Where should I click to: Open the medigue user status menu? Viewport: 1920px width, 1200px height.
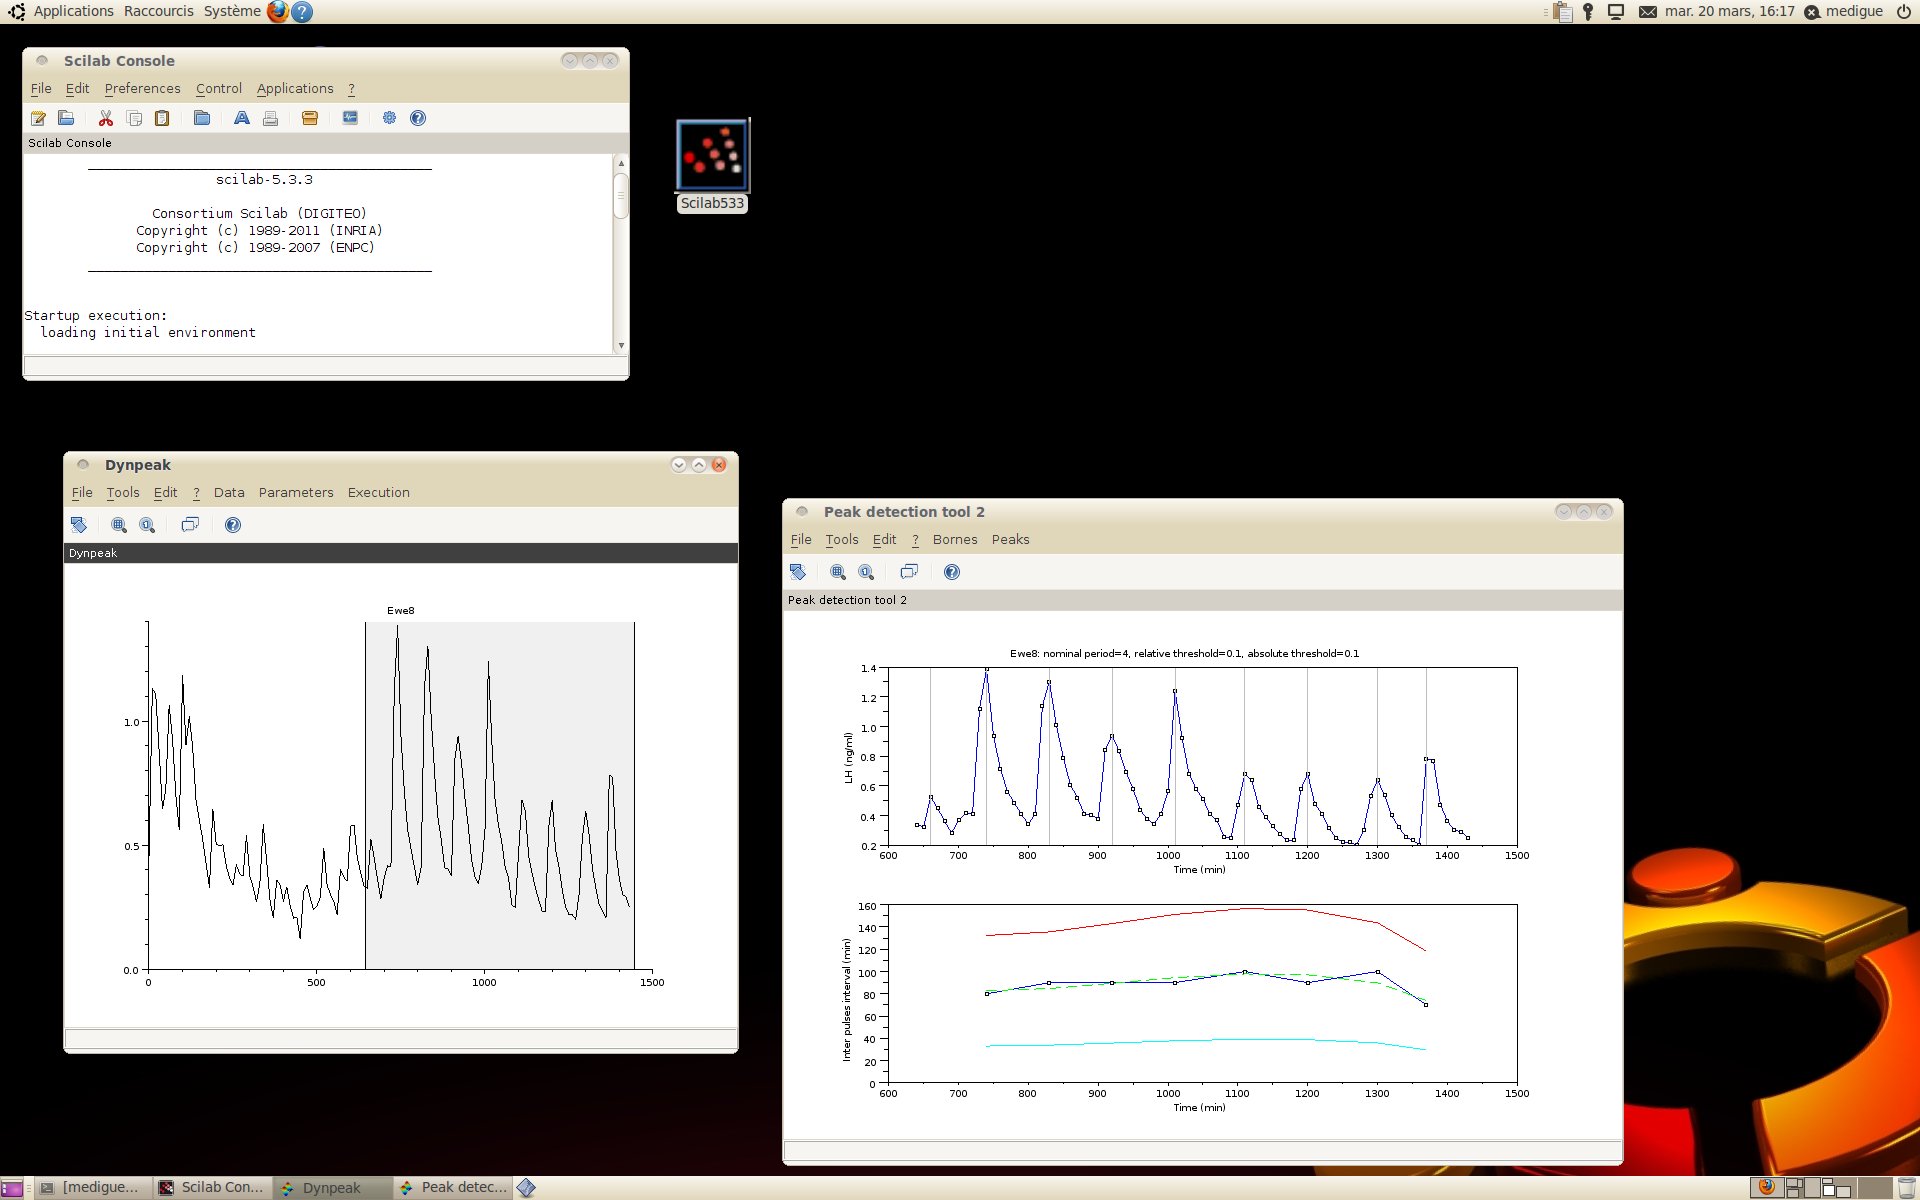[x=1844, y=11]
